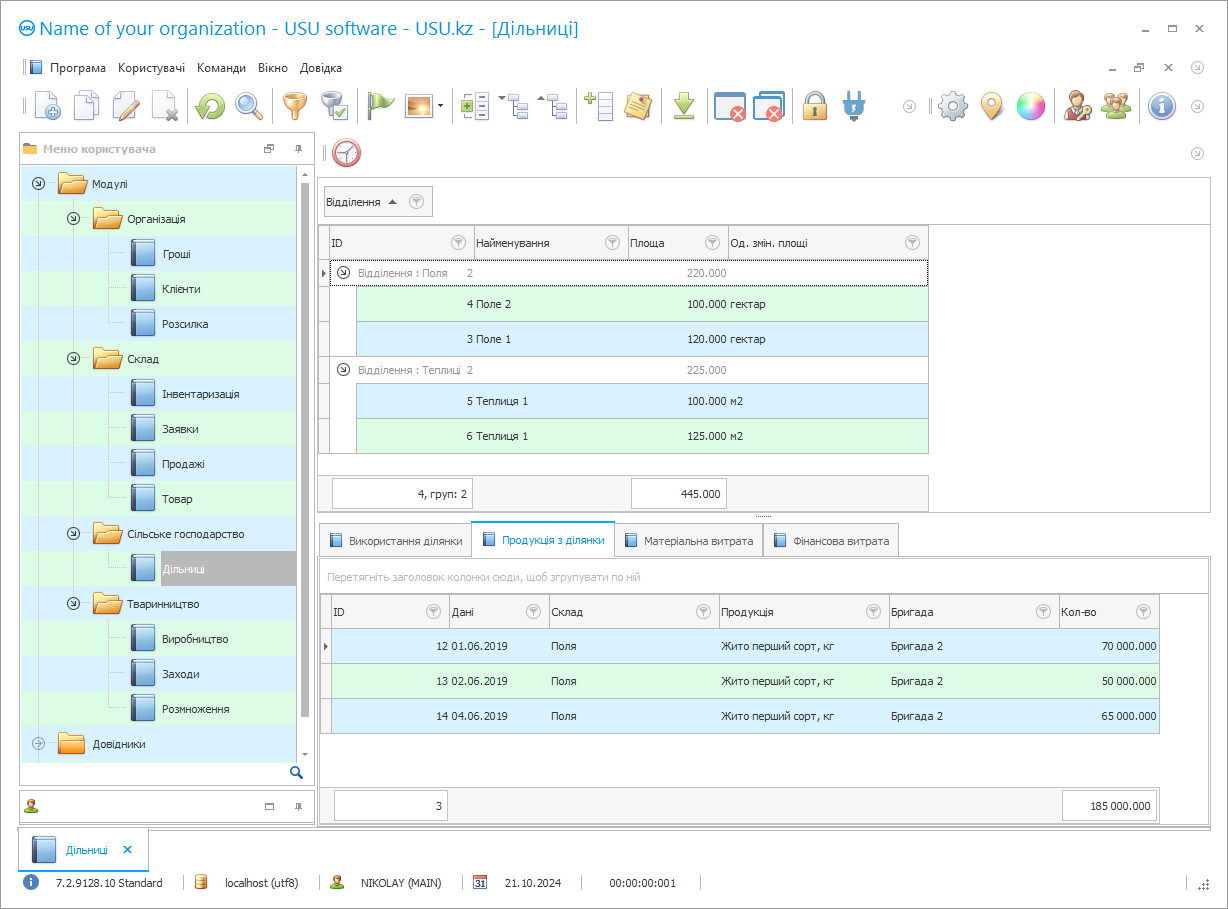Click the padlock lock icon

[x=815, y=106]
